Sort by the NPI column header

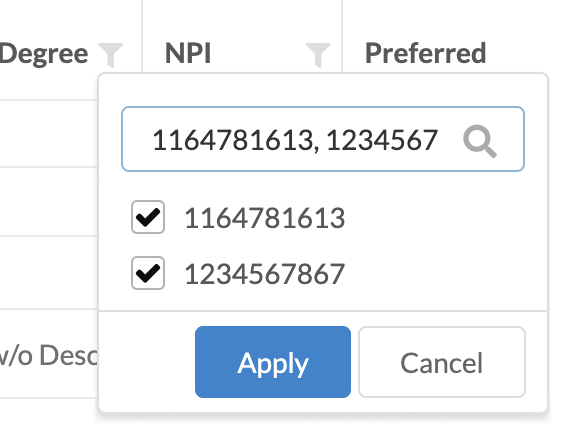pyautogui.click(x=188, y=54)
